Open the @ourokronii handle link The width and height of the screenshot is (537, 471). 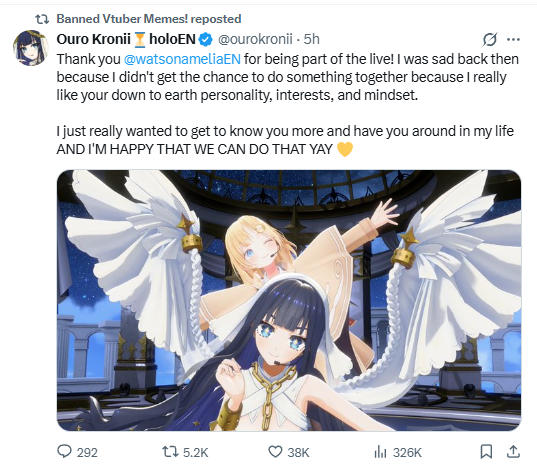tap(255, 39)
